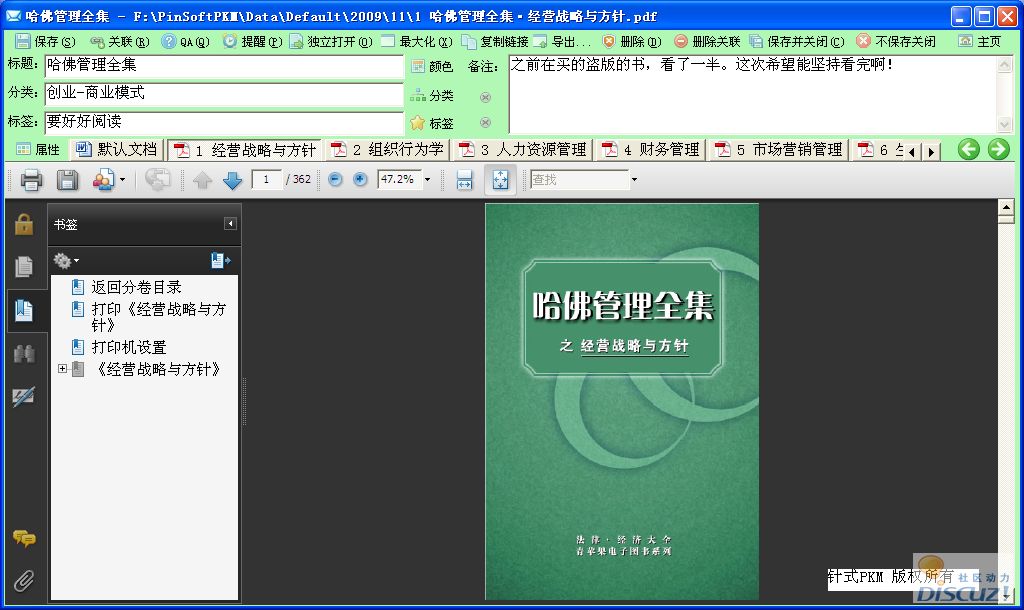Image resolution: width=1024 pixels, height=610 pixels.
Task: Toggle the fit-to-page view button
Action: (x=500, y=180)
